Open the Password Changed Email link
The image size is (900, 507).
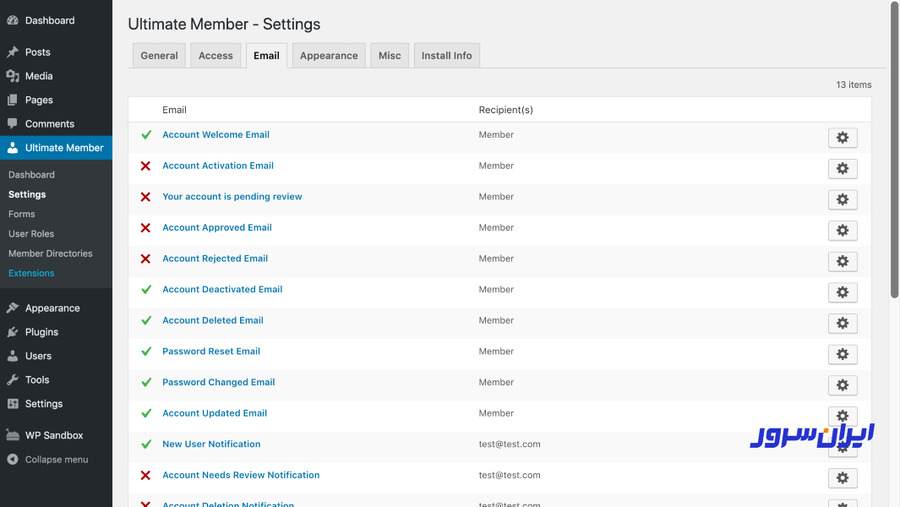pos(219,382)
